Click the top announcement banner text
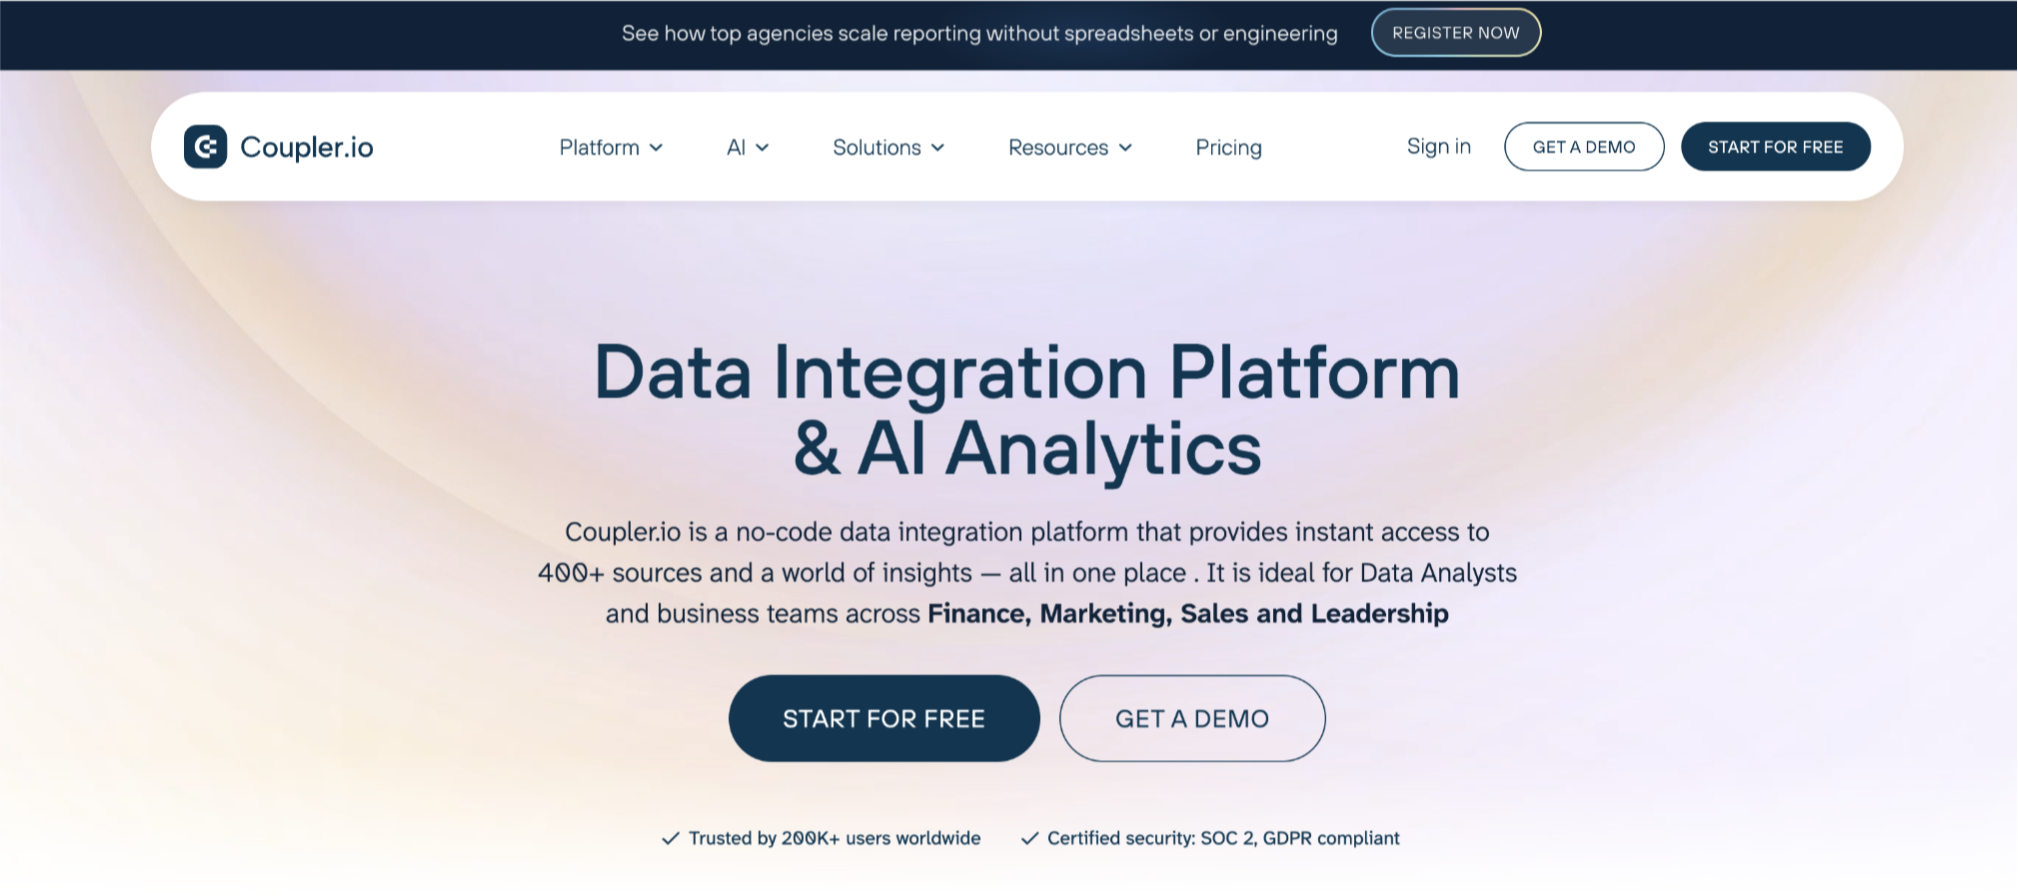 [979, 33]
